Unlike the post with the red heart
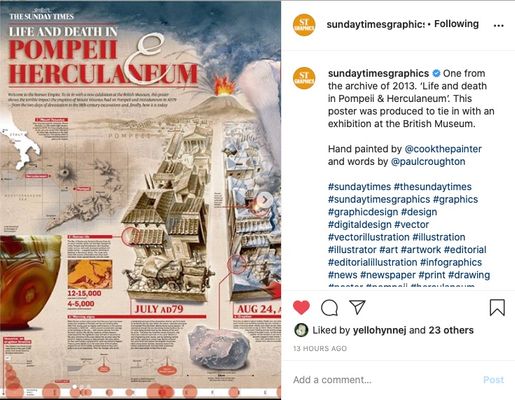The height and width of the screenshot is (400, 515). 301,307
